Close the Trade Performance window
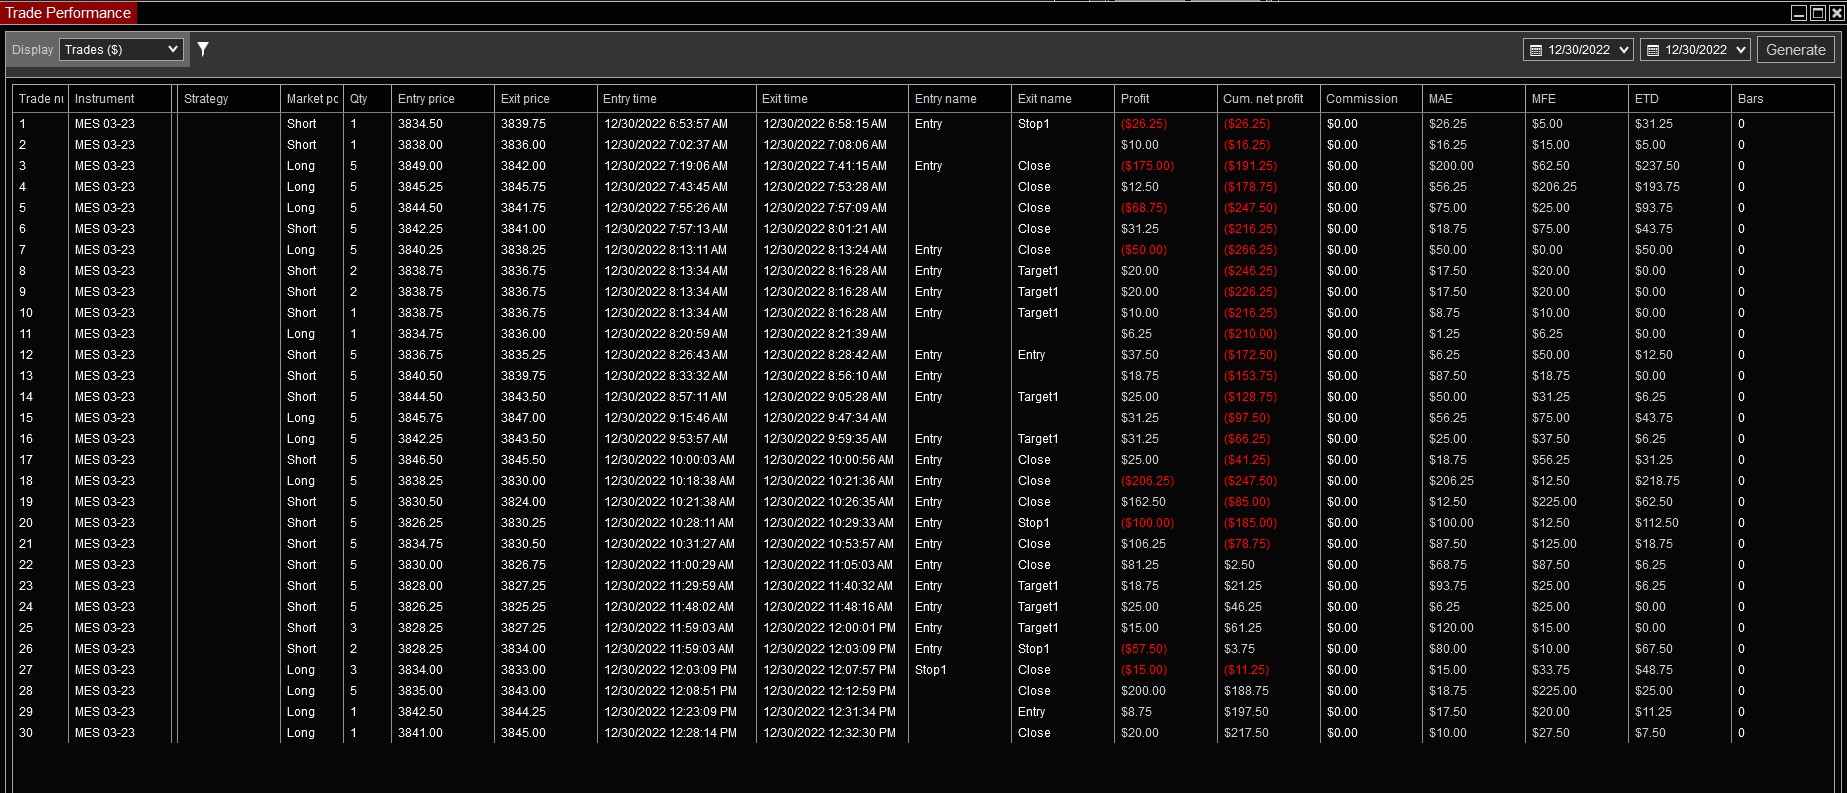This screenshot has width=1847, height=793. [1836, 13]
